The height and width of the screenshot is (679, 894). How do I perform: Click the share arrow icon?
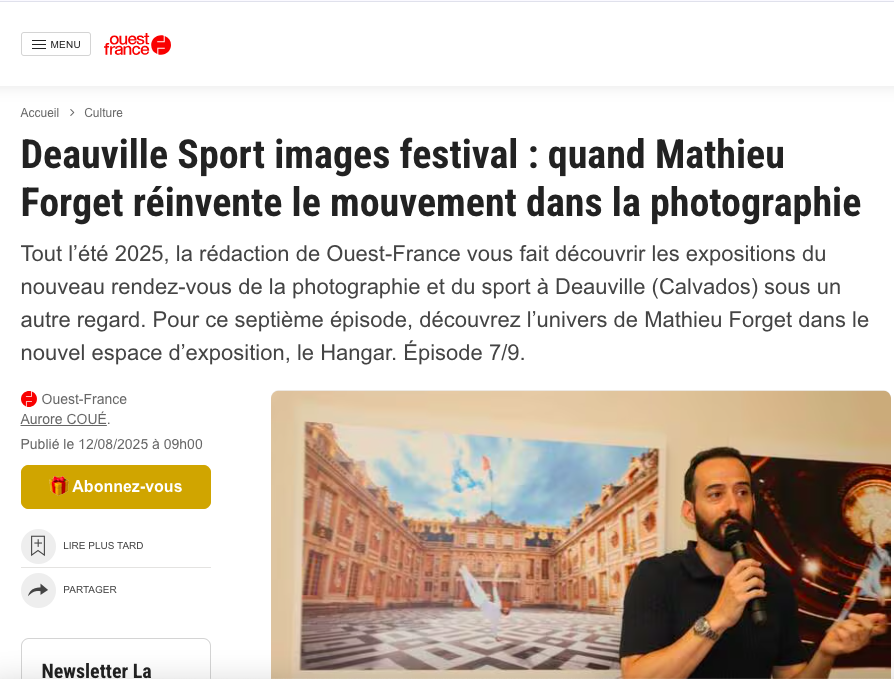pos(38,590)
